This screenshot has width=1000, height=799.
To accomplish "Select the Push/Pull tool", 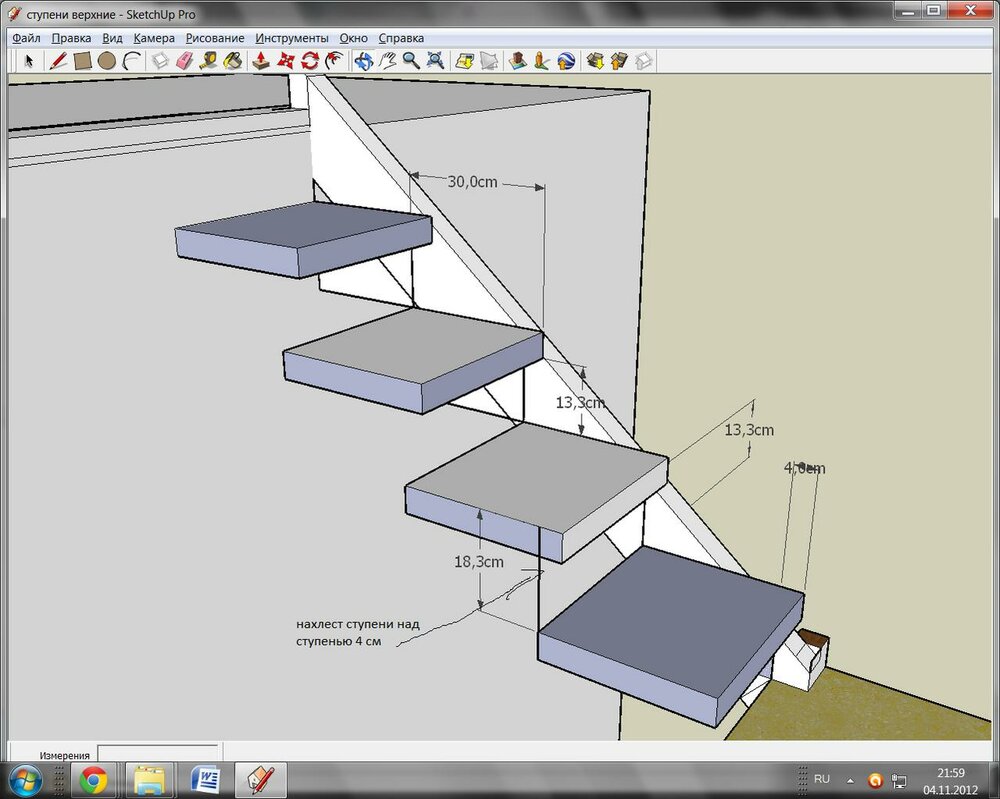I will [261, 60].
